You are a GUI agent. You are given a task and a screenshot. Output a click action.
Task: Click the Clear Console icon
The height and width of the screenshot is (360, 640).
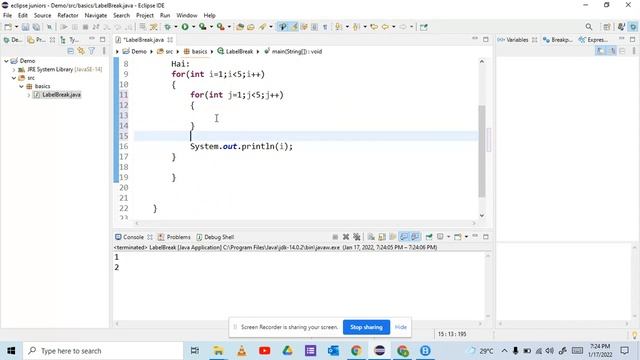tap(371, 237)
